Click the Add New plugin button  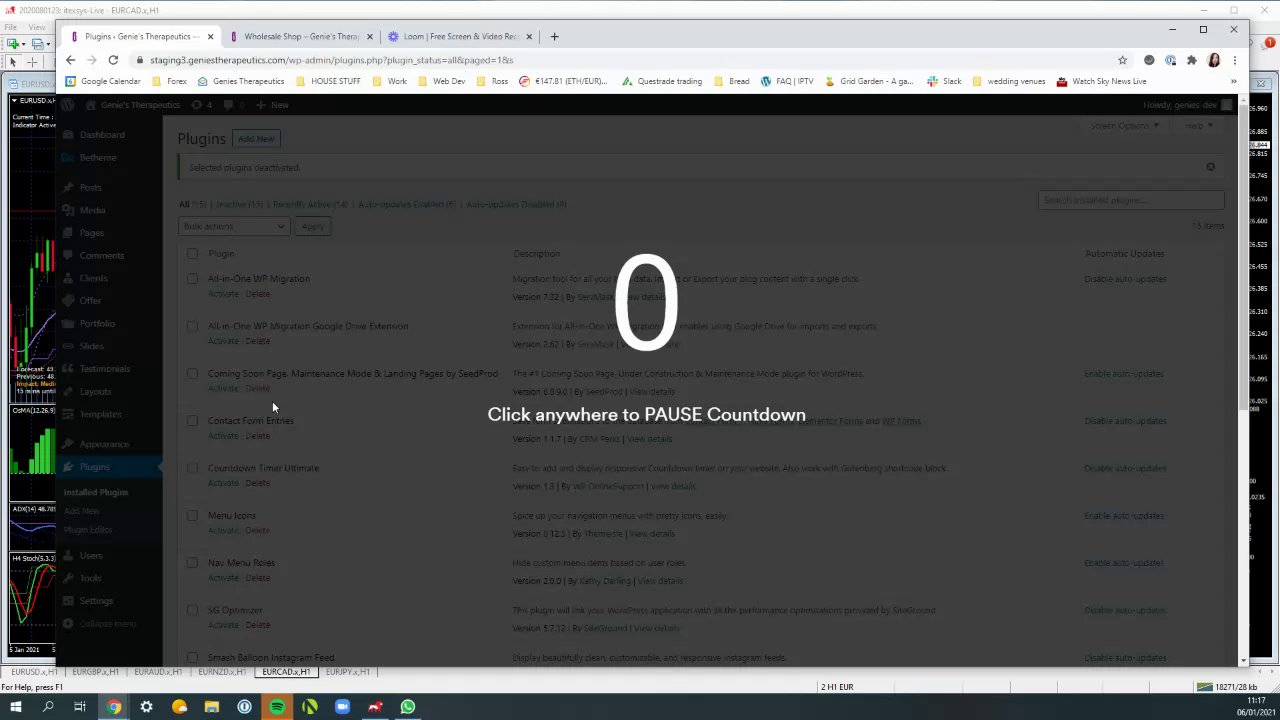256,139
